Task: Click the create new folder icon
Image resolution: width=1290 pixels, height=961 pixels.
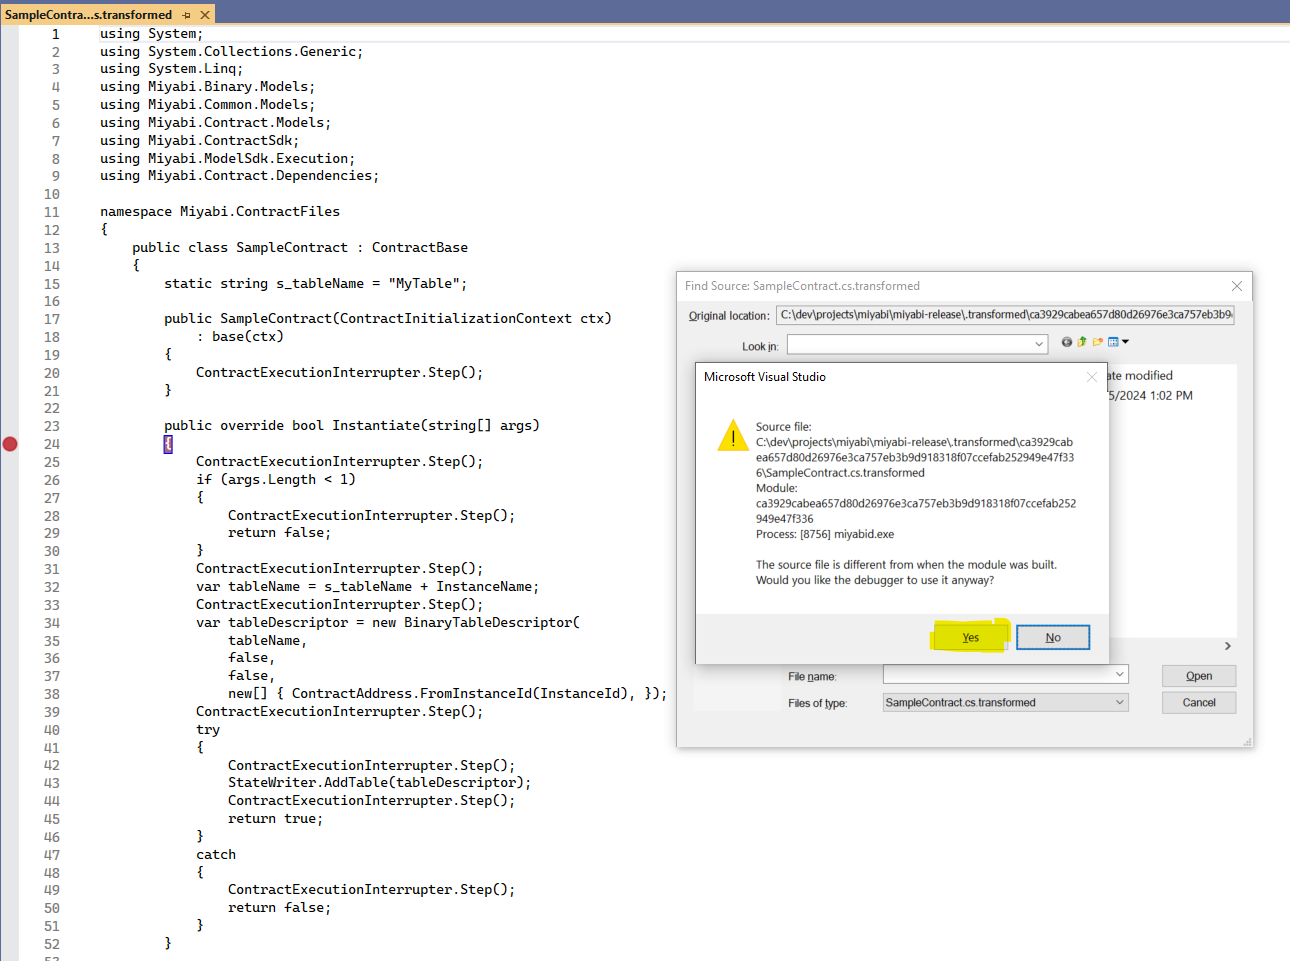Action: pos(1098,342)
